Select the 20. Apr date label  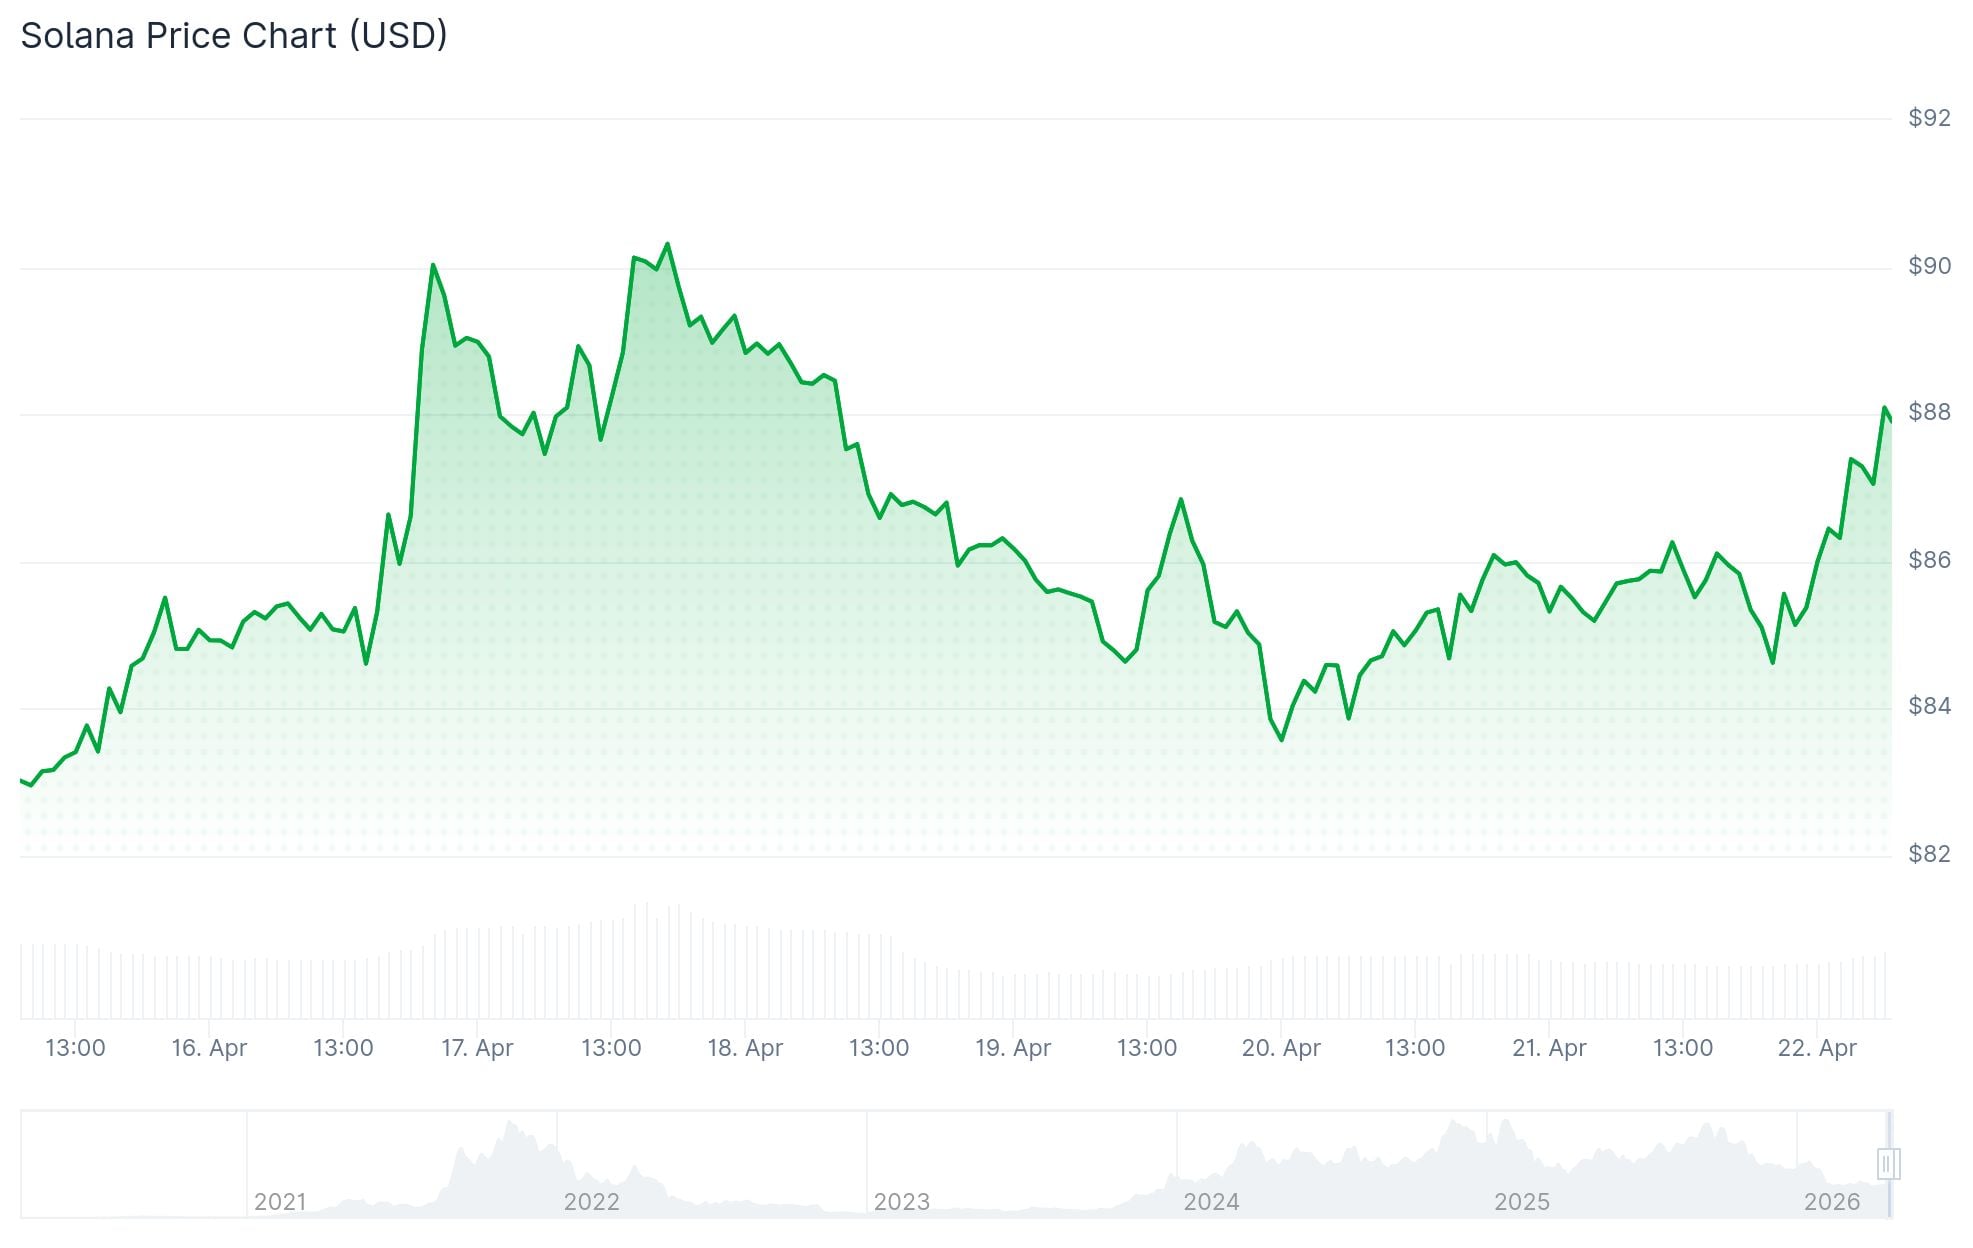(1281, 1048)
